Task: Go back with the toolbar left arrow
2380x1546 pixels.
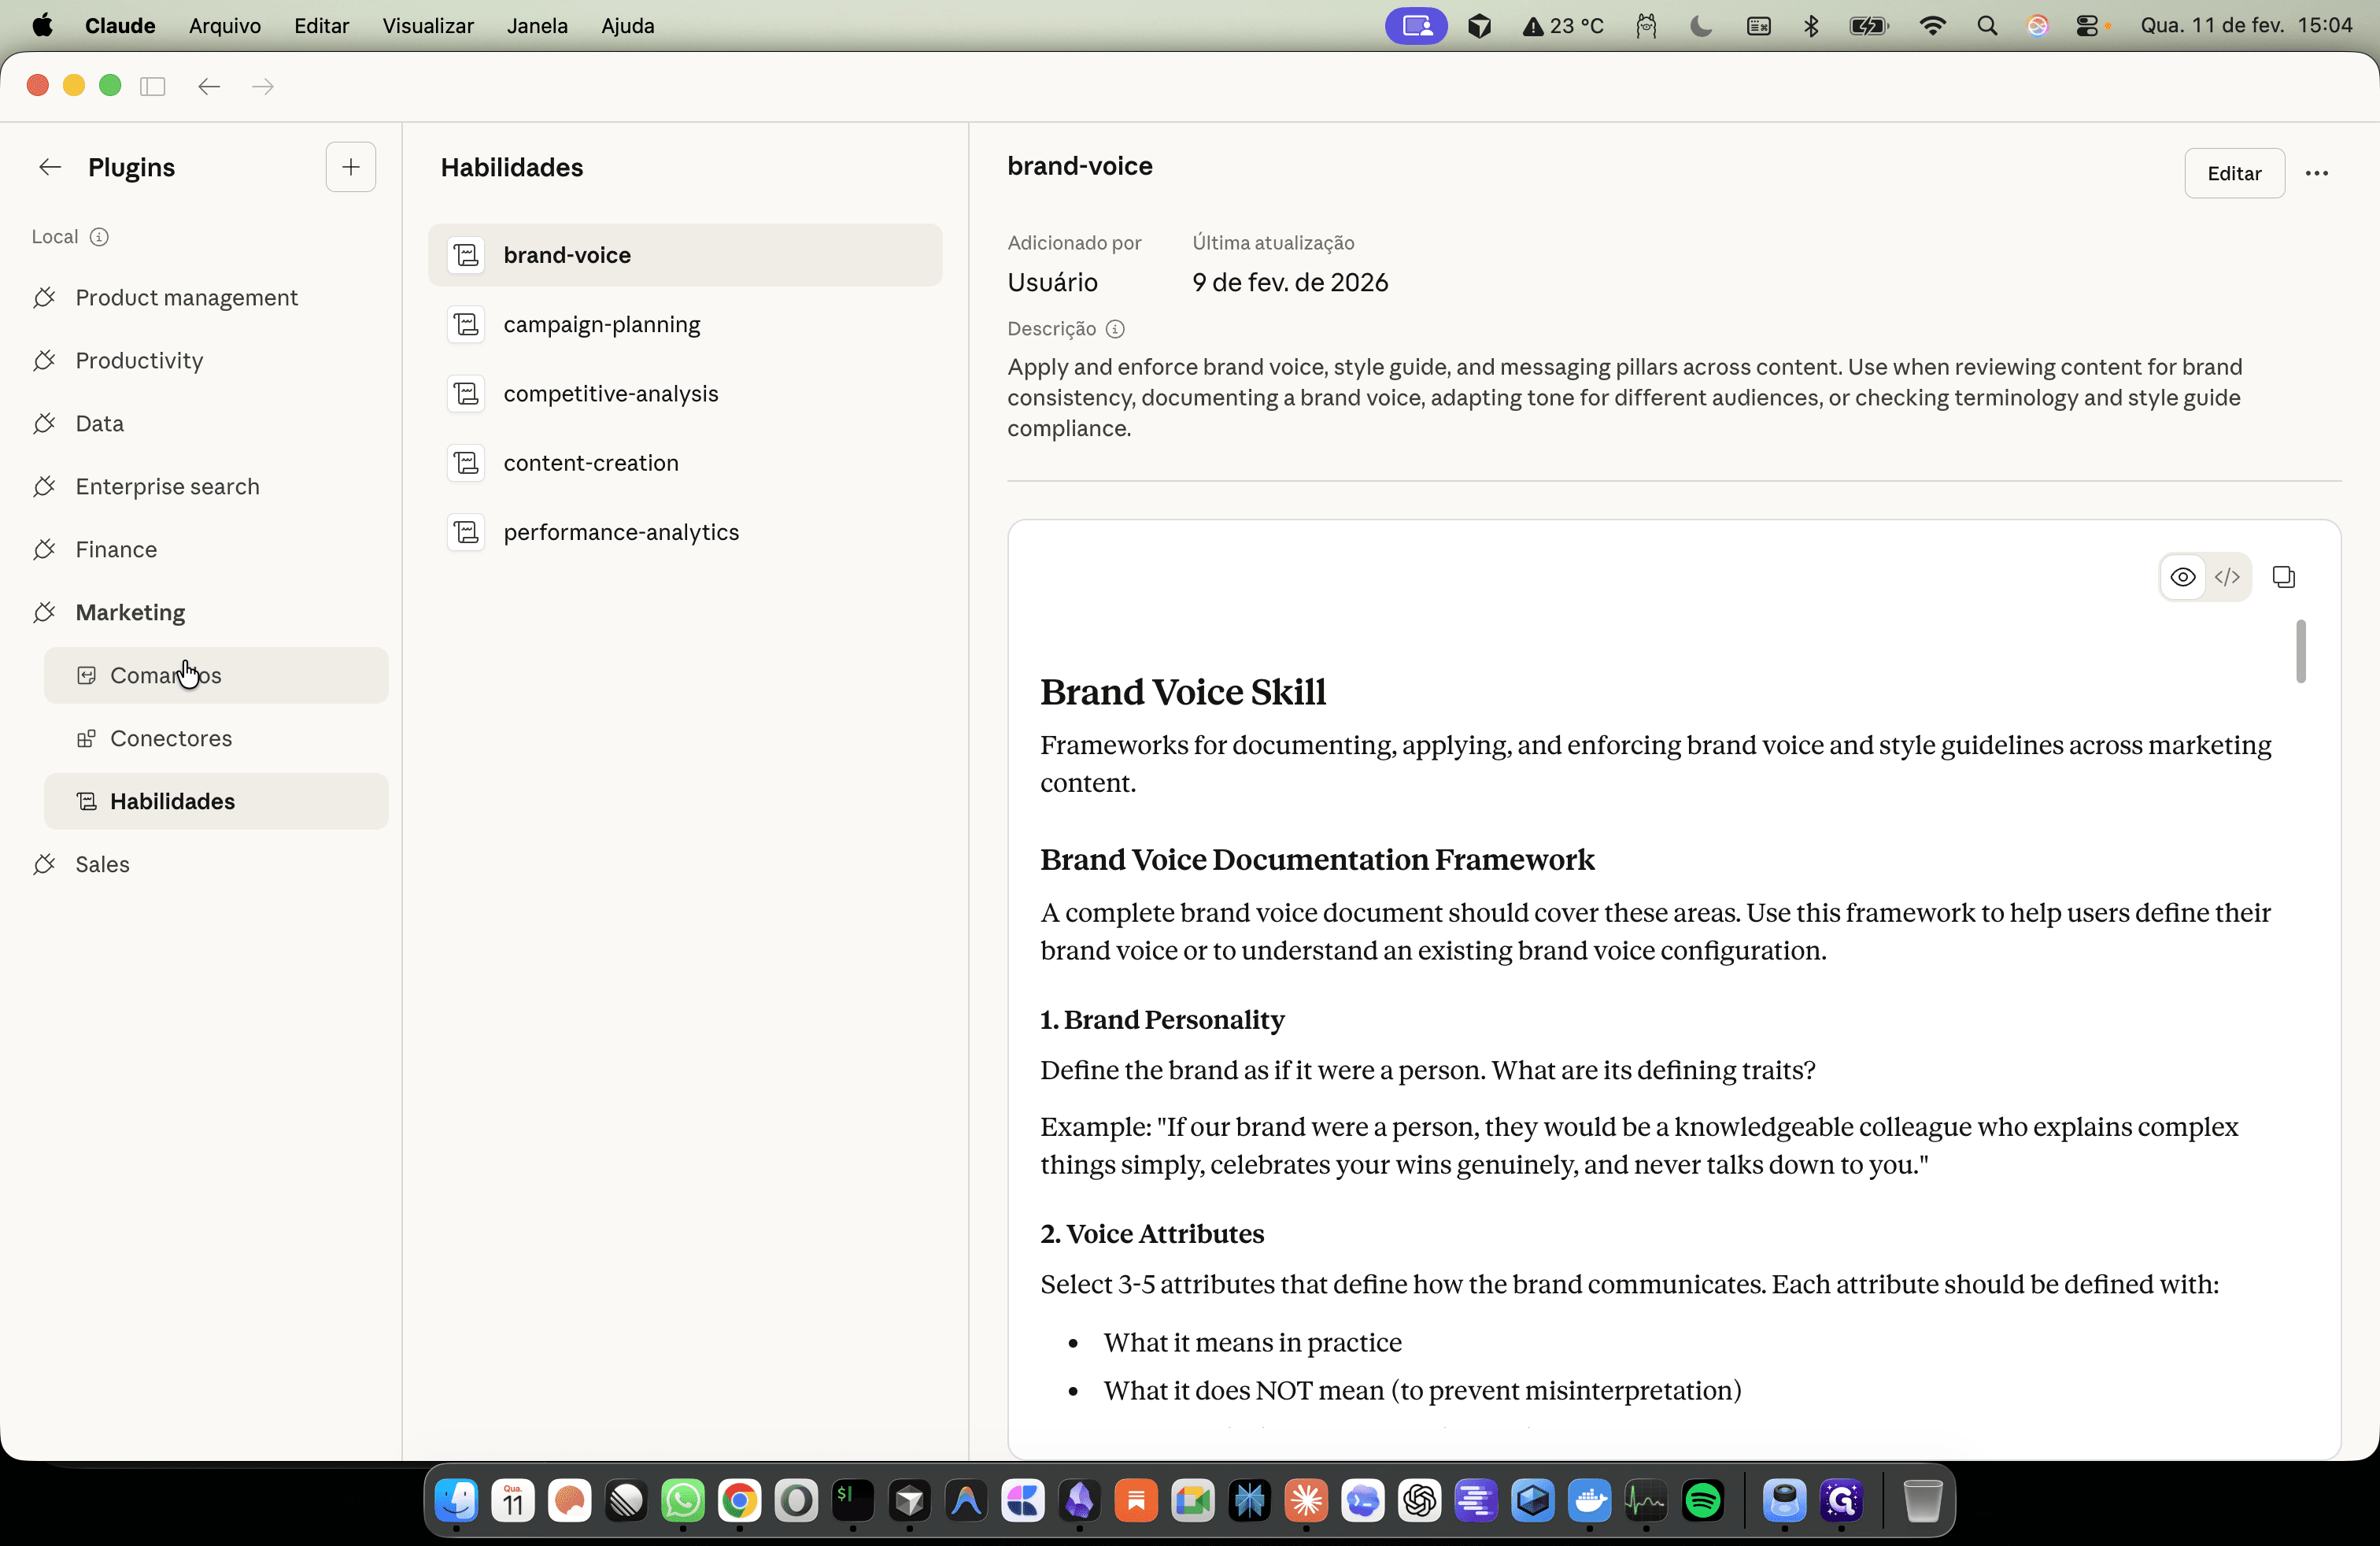Action: click(209, 86)
